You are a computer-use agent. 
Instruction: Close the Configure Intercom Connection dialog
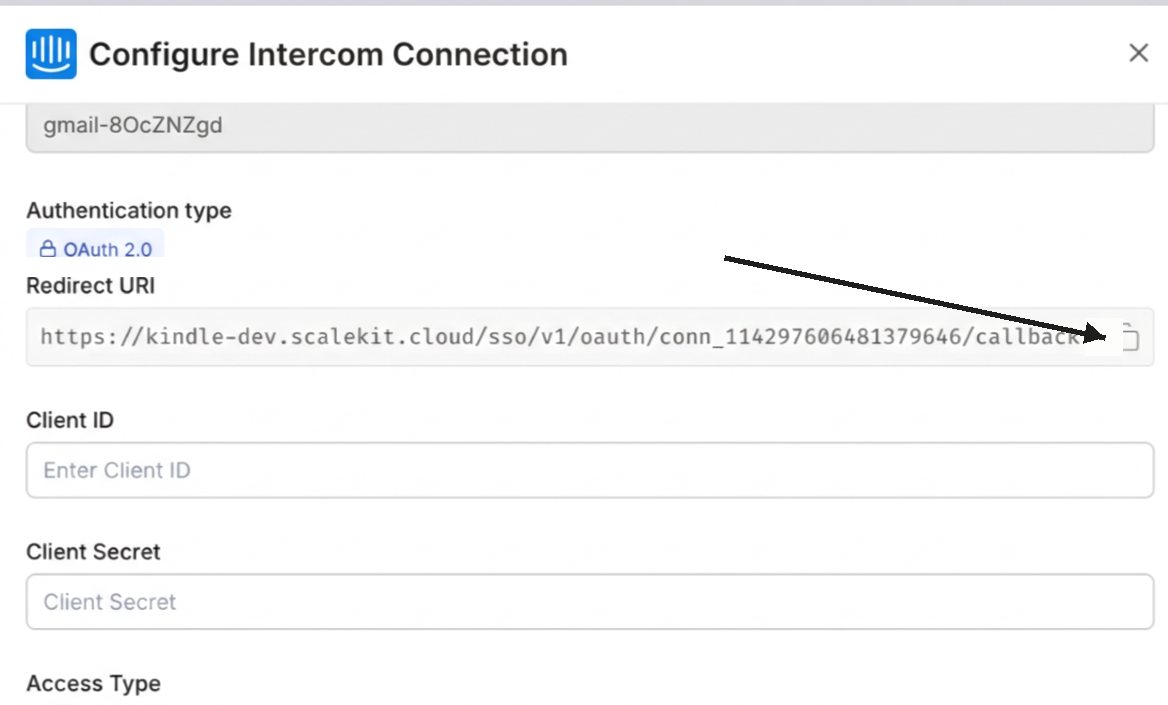[x=1138, y=53]
